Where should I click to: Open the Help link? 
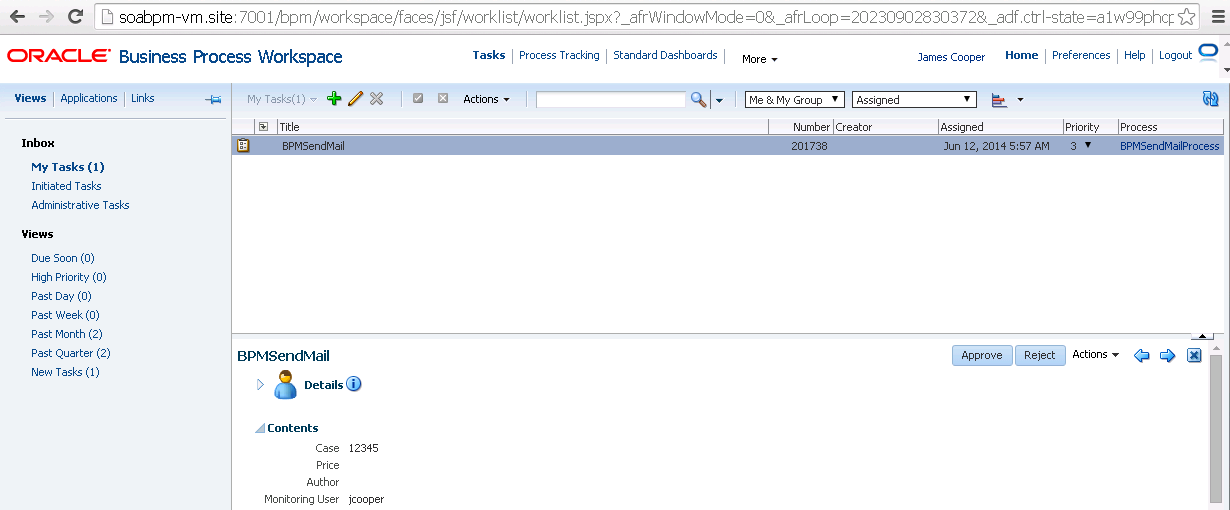pos(1134,55)
